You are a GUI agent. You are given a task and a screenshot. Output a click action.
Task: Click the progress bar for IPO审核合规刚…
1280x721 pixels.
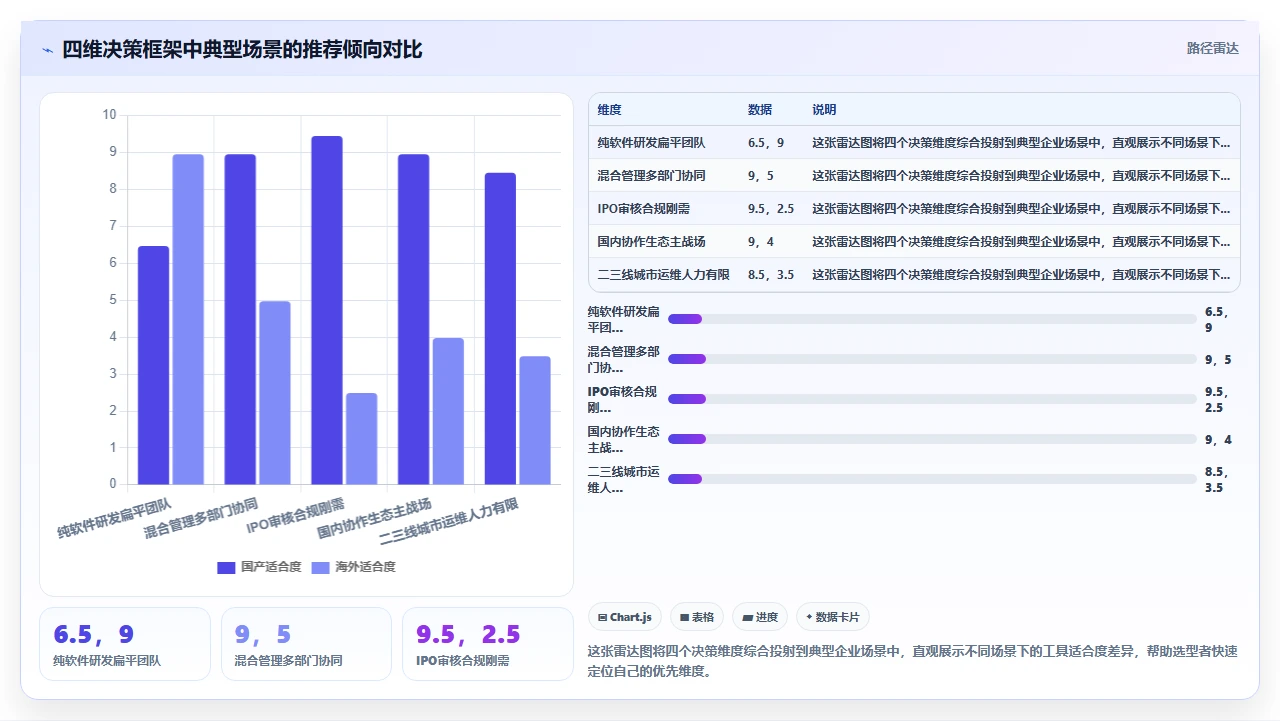932,399
